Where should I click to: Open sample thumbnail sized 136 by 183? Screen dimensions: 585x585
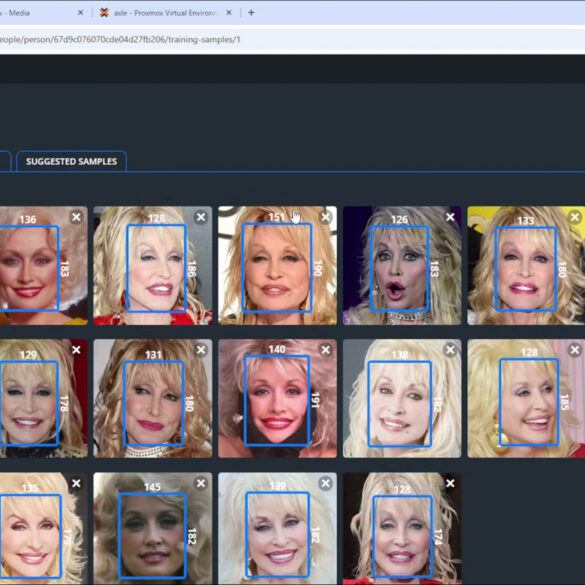(44, 265)
